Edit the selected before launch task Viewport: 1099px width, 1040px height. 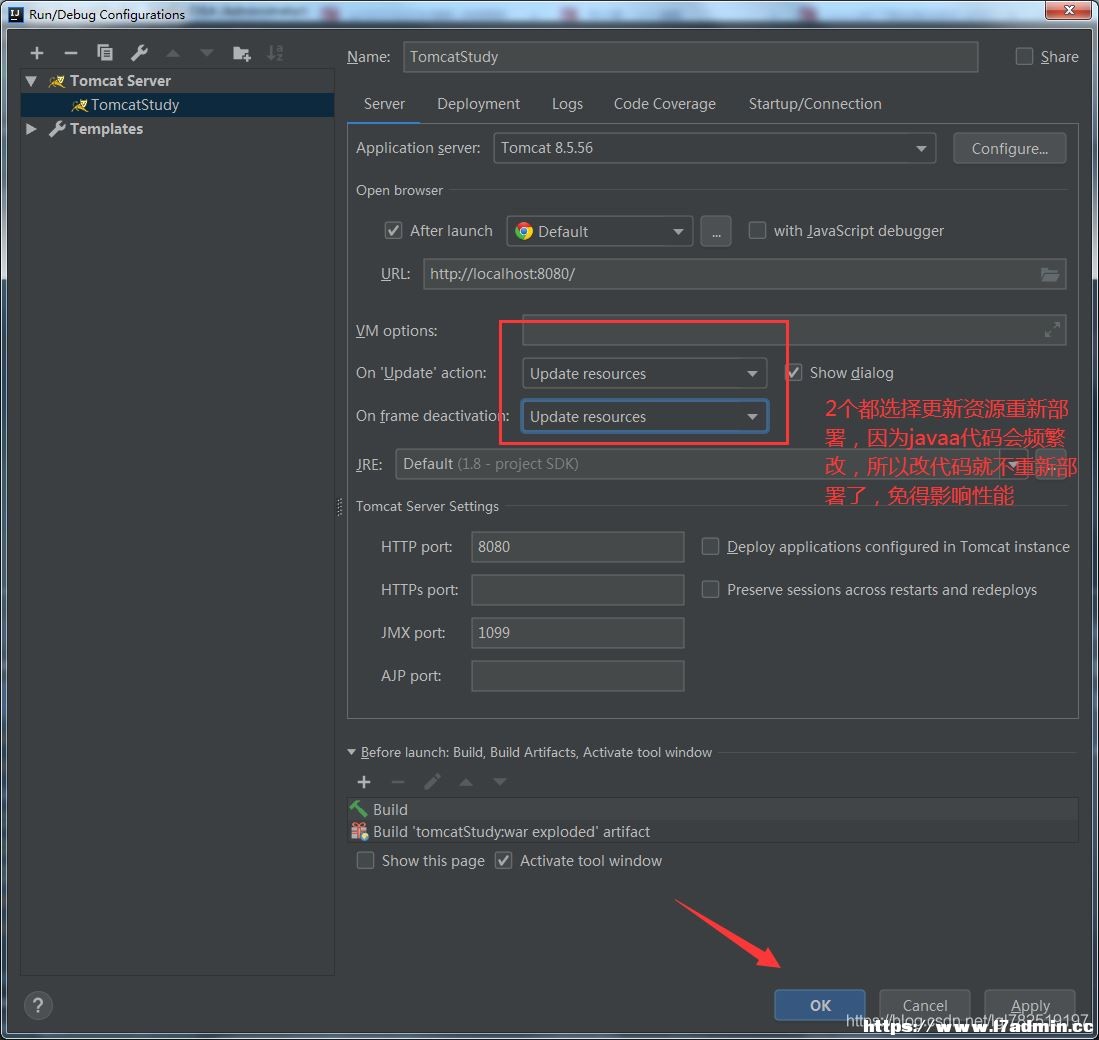[432, 781]
